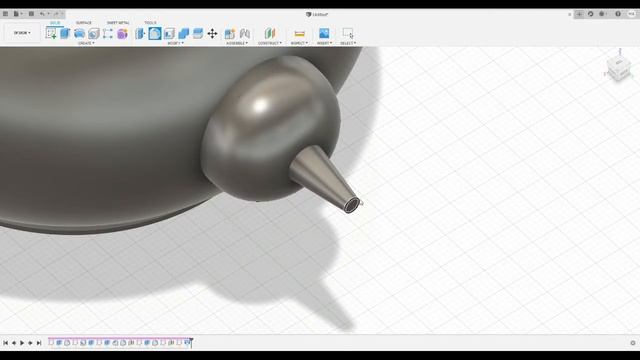The image size is (640, 360).
Task: Select the Joint tool
Action: (244, 33)
